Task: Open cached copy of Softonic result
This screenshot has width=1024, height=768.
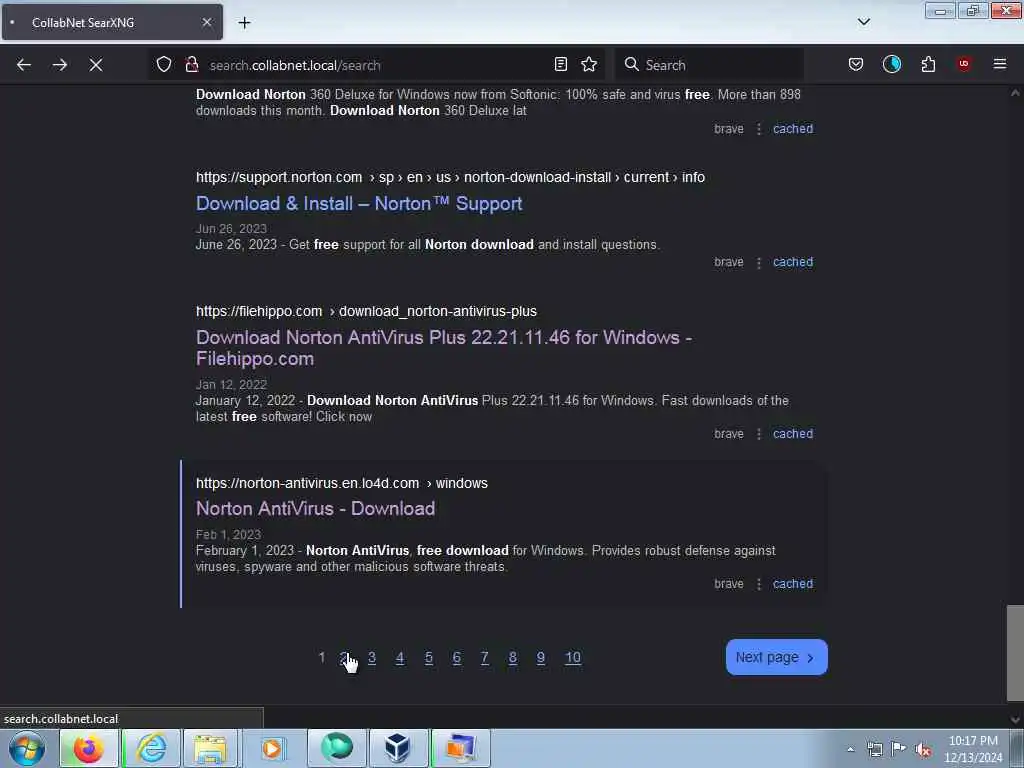Action: pyautogui.click(x=793, y=129)
